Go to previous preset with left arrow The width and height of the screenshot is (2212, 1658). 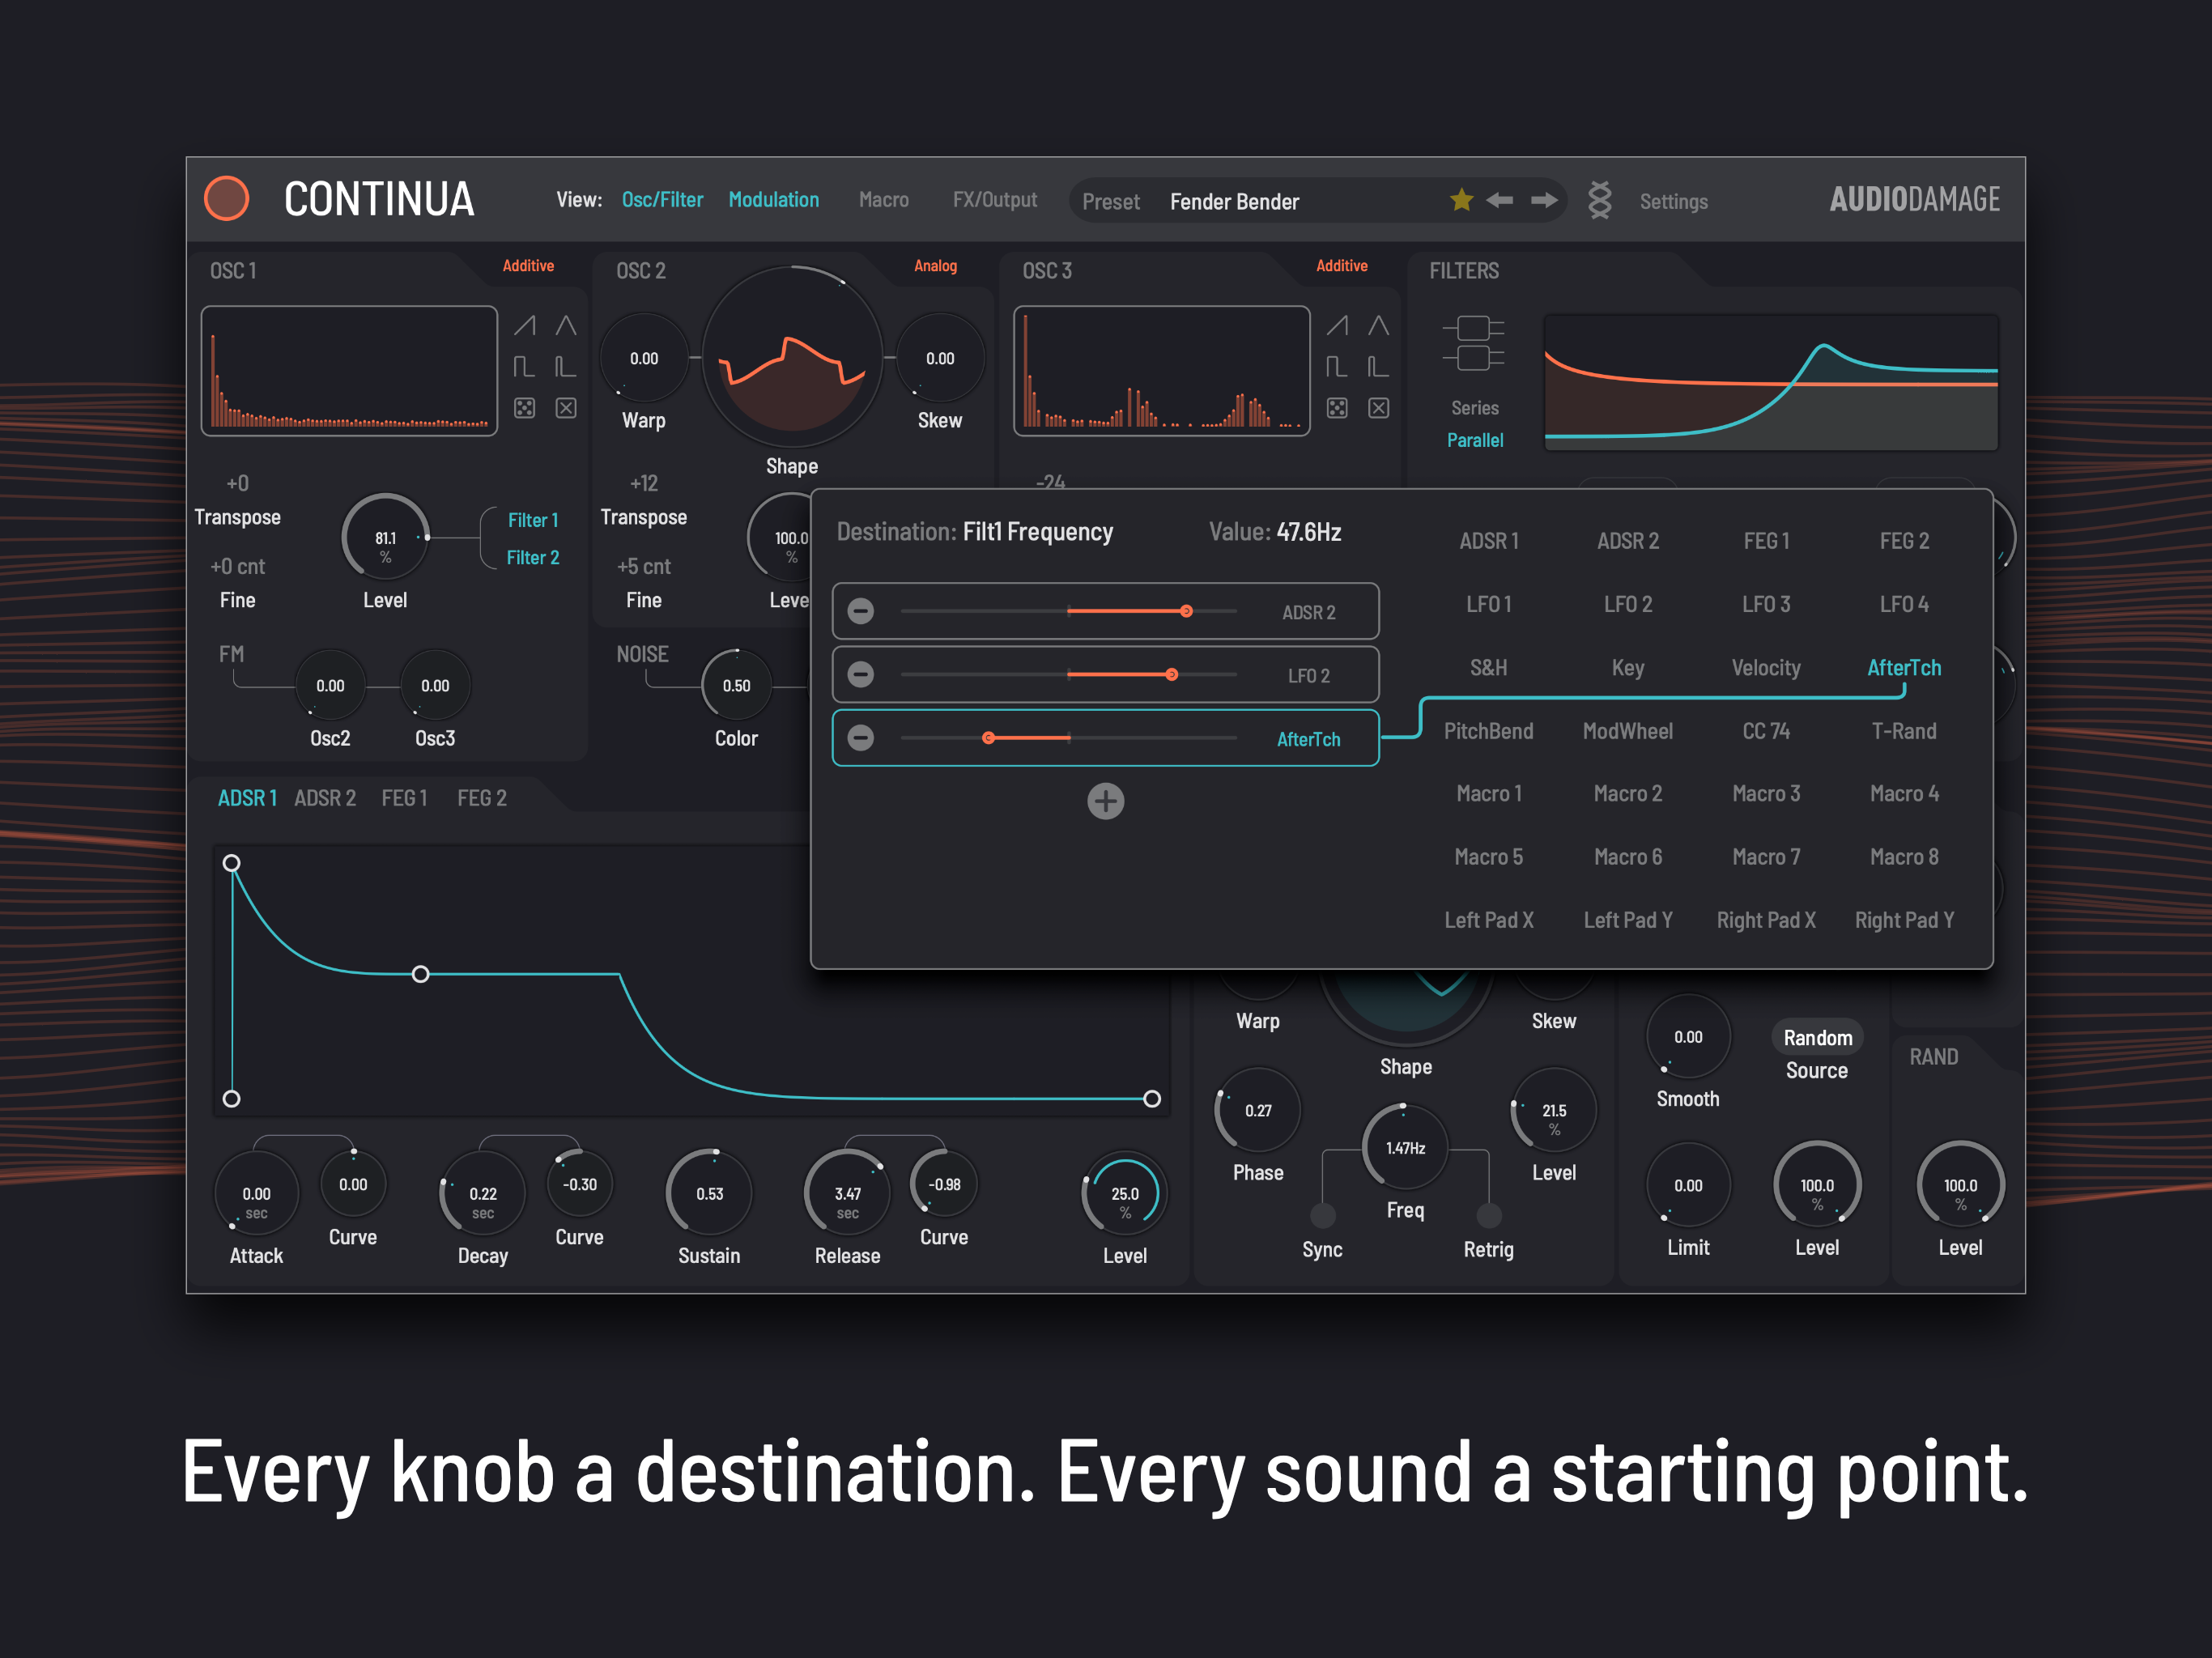pos(1499,200)
